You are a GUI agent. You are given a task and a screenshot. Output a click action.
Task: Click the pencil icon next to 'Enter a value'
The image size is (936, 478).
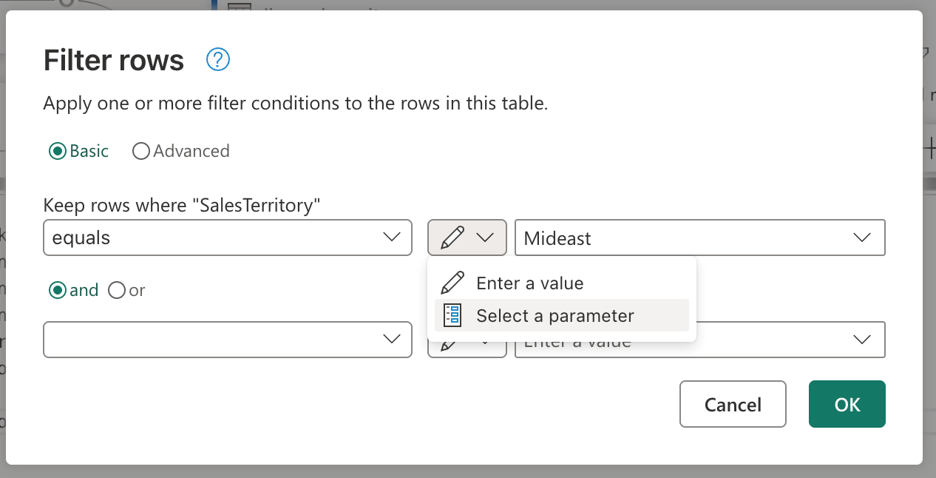[x=452, y=283]
